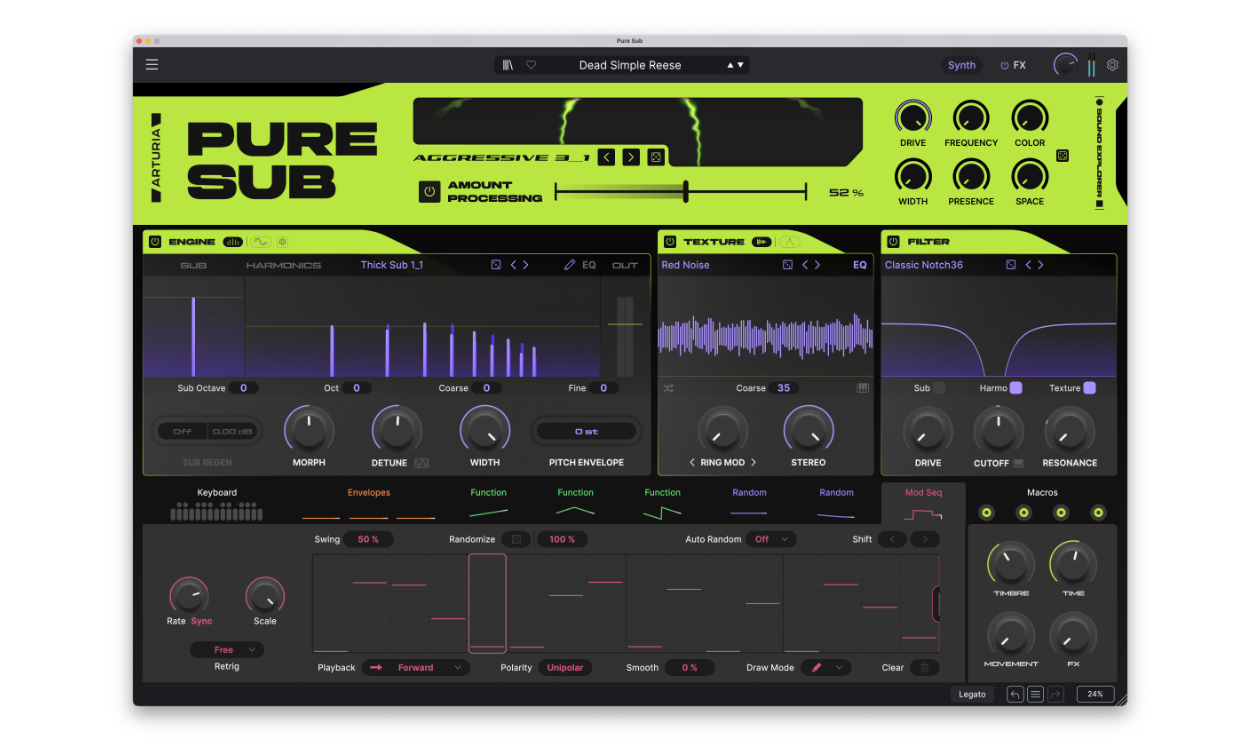
Task: Toggle the Texture section power button
Action: pyautogui.click(x=670, y=242)
